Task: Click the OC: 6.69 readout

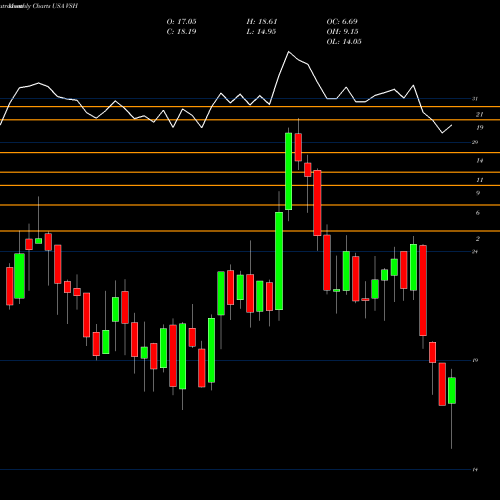Action: [x=342, y=22]
